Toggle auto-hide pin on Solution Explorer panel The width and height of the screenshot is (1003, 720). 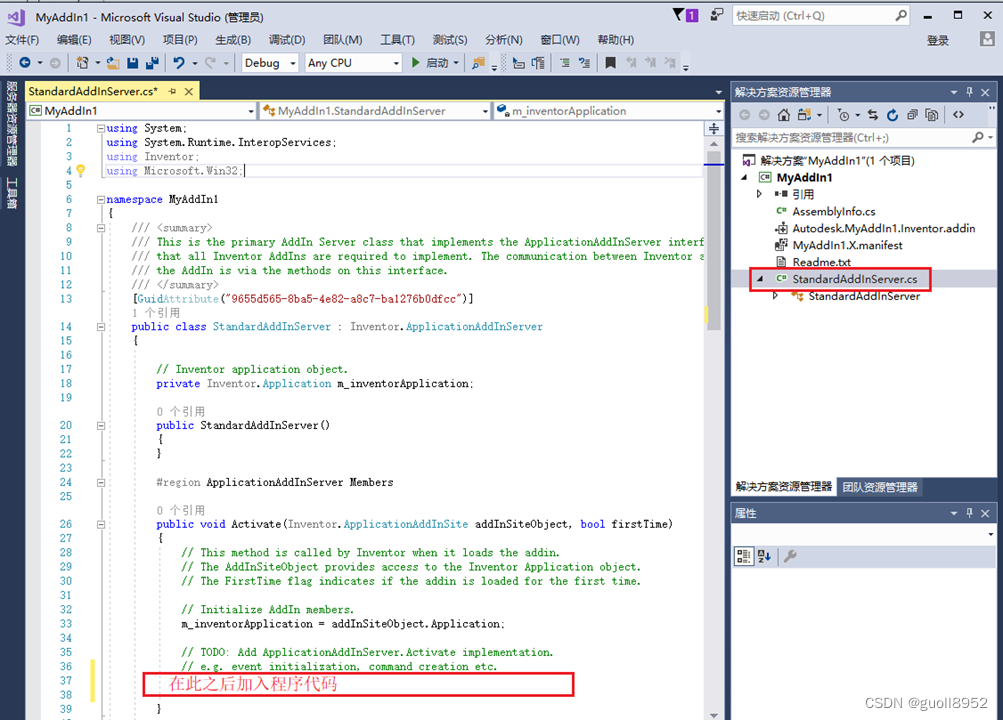pyautogui.click(x=970, y=92)
